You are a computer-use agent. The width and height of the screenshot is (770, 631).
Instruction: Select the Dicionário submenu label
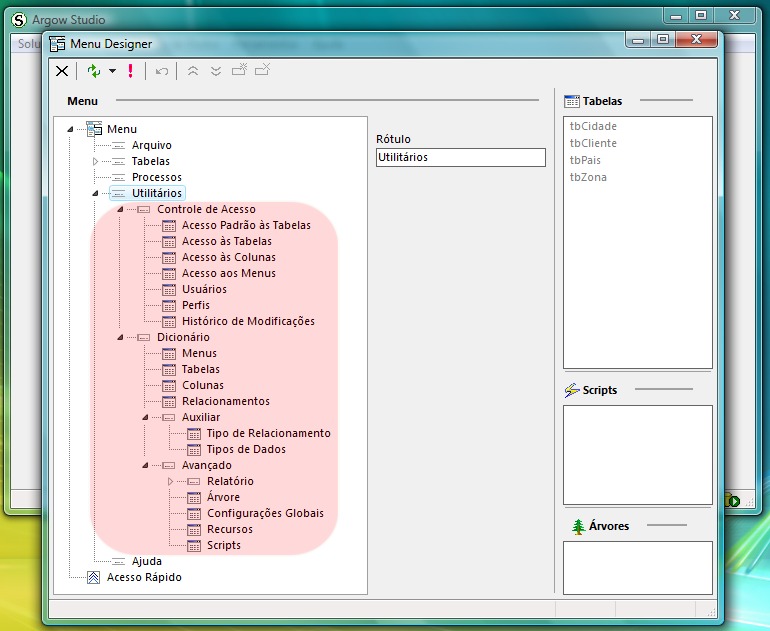[183, 337]
